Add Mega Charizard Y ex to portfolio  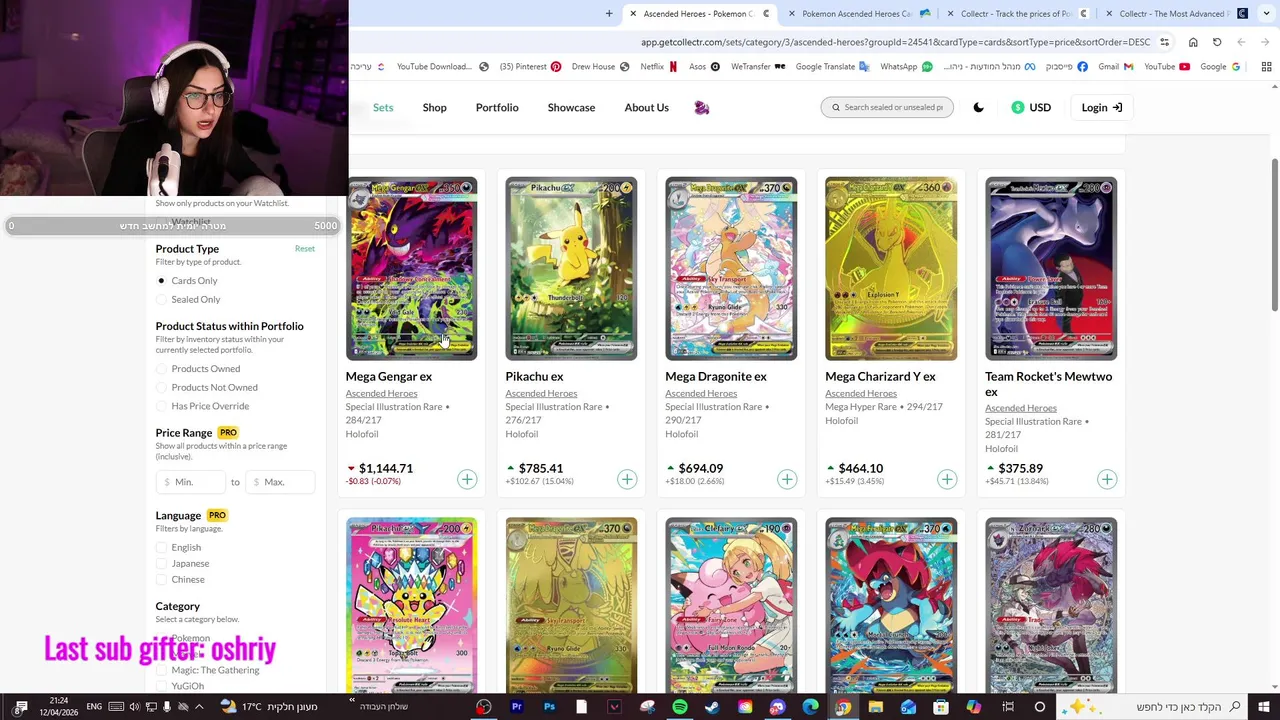click(947, 480)
